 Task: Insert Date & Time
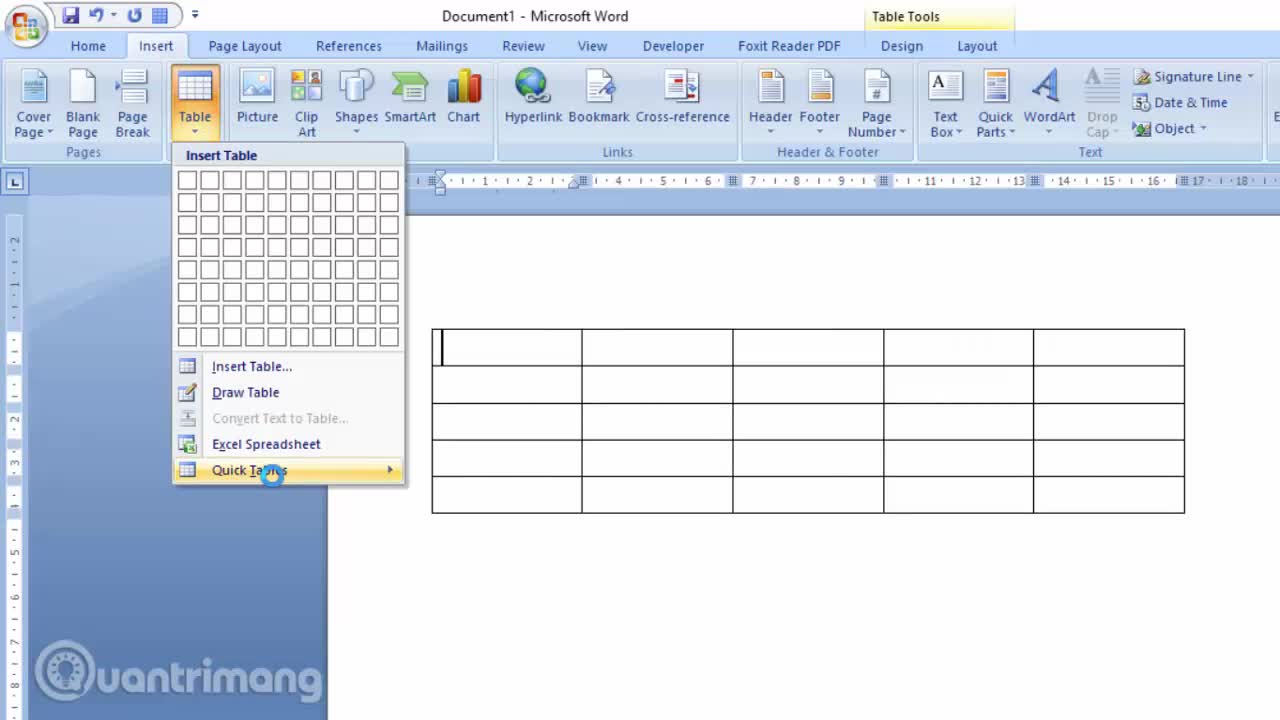tap(1180, 102)
